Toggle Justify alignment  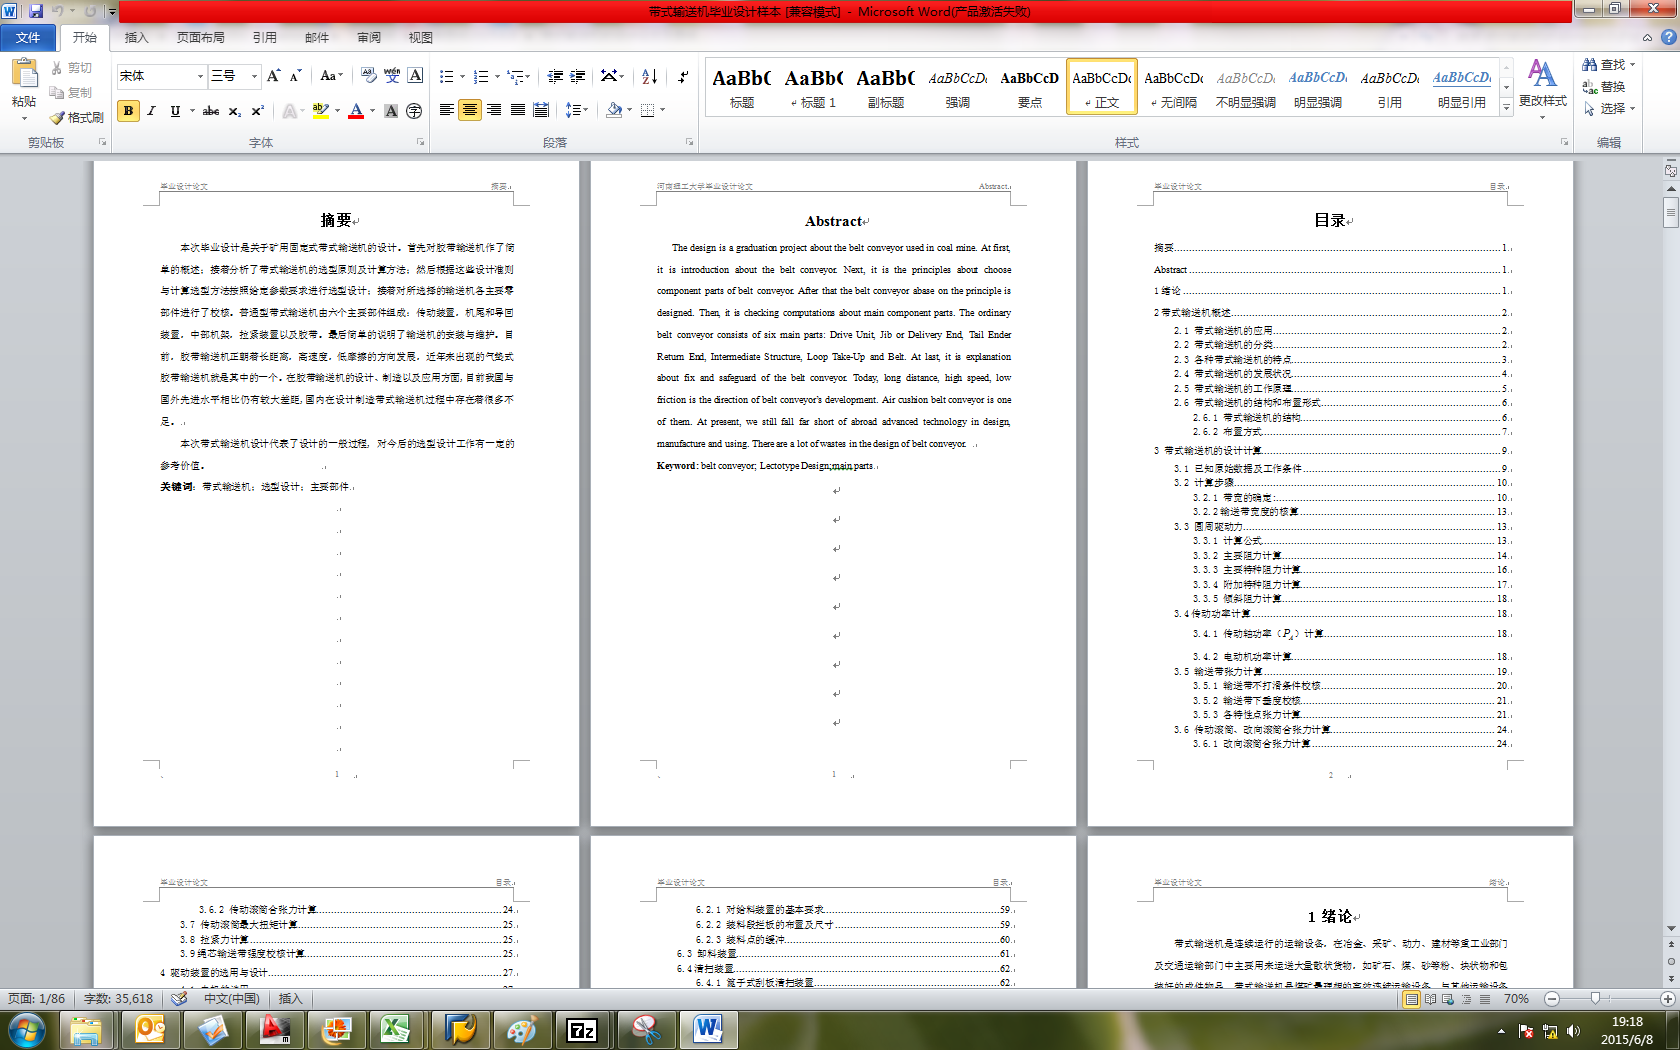518,110
